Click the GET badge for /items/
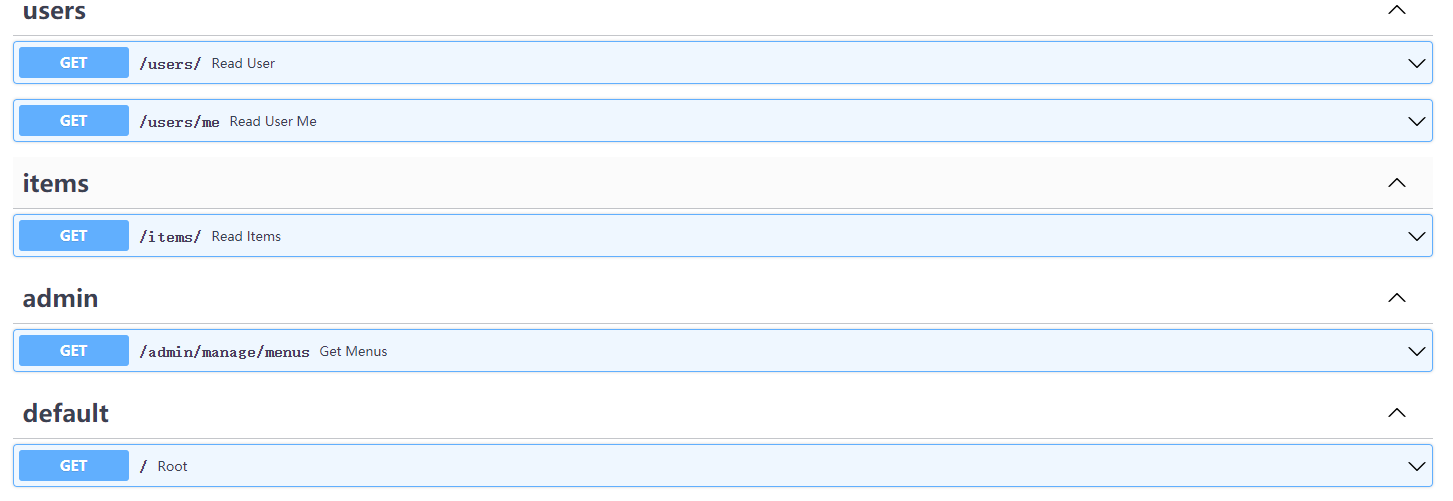 pos(74,235)
